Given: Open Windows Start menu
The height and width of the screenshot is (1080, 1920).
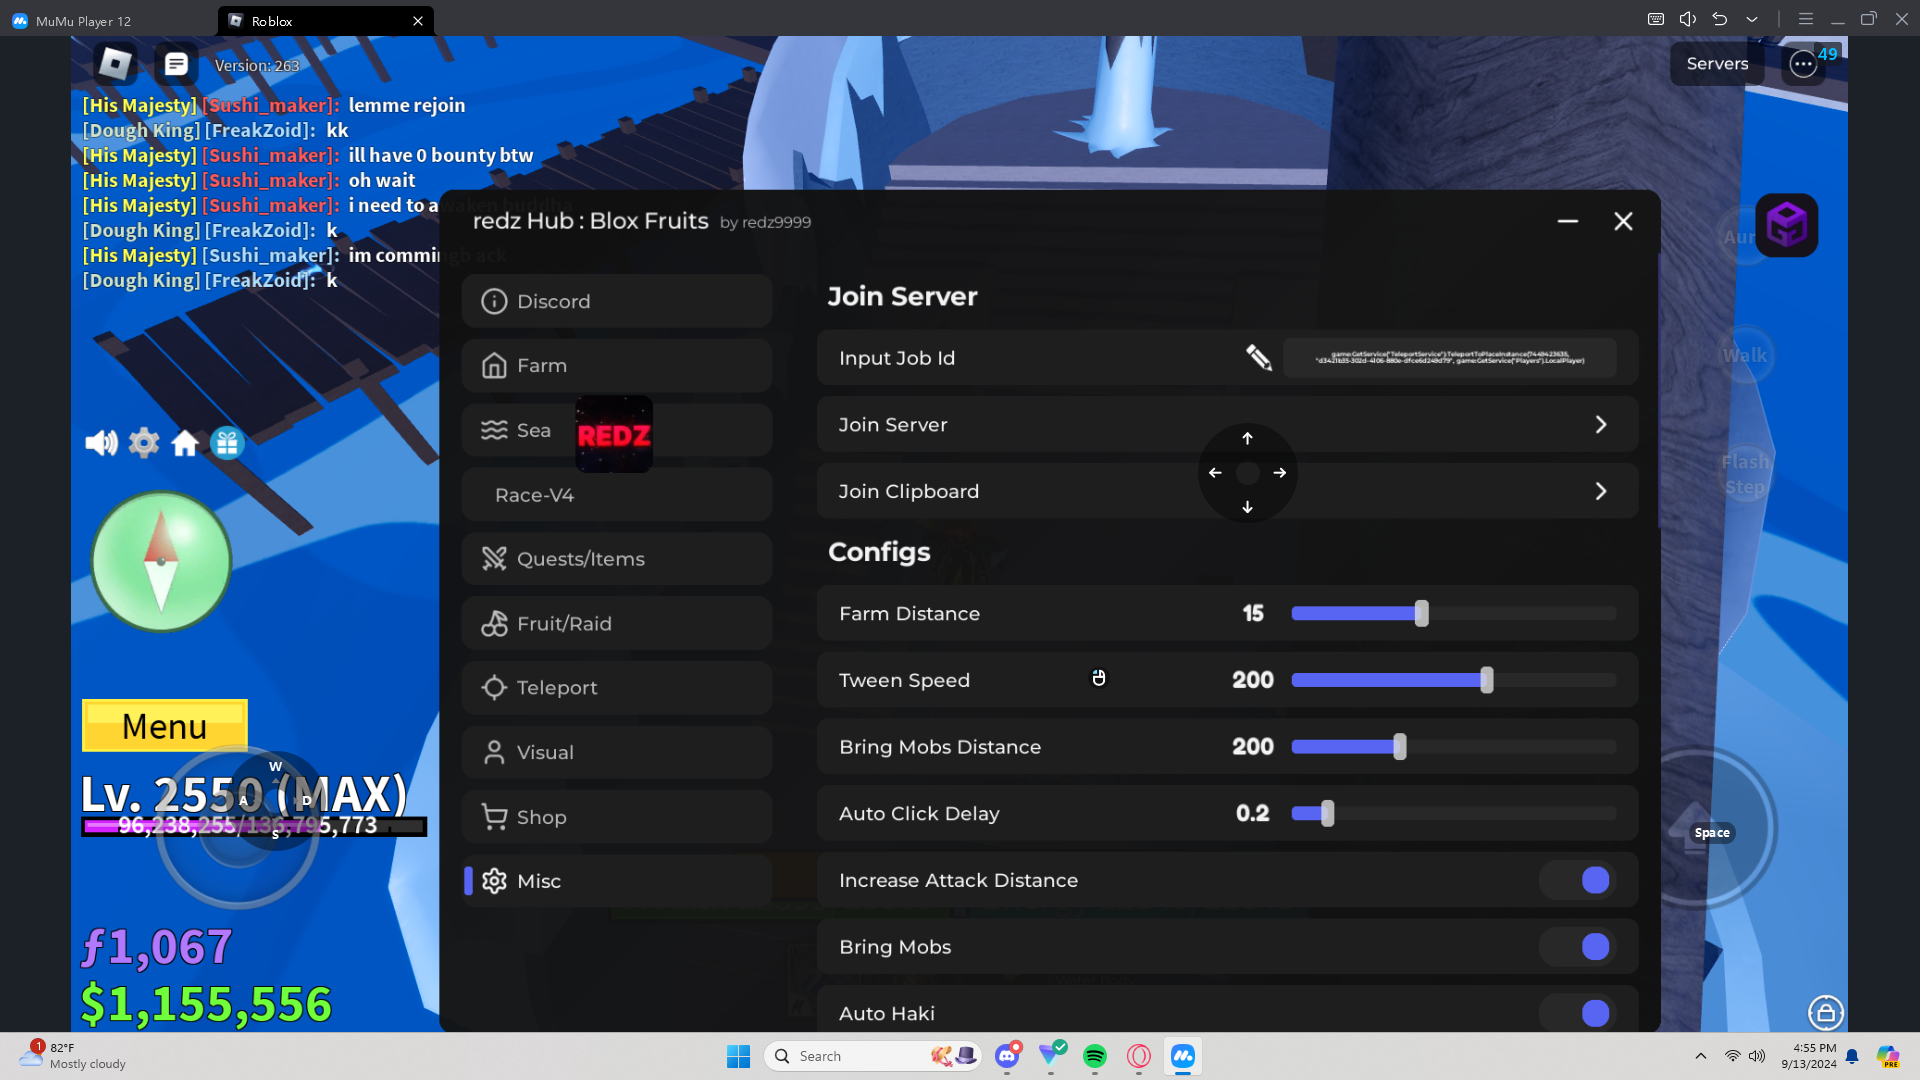Looking at the screenshot, I should [739, 1056].
